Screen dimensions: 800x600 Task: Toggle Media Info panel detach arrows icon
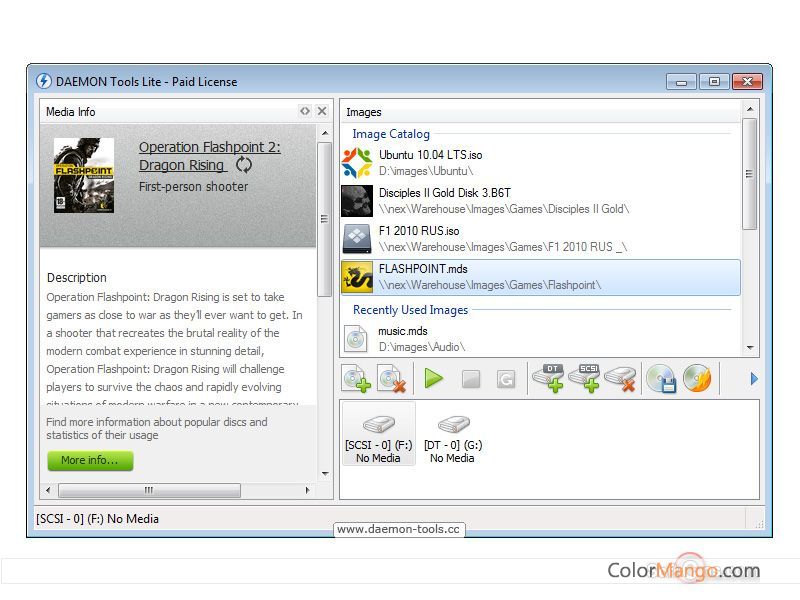305,111
